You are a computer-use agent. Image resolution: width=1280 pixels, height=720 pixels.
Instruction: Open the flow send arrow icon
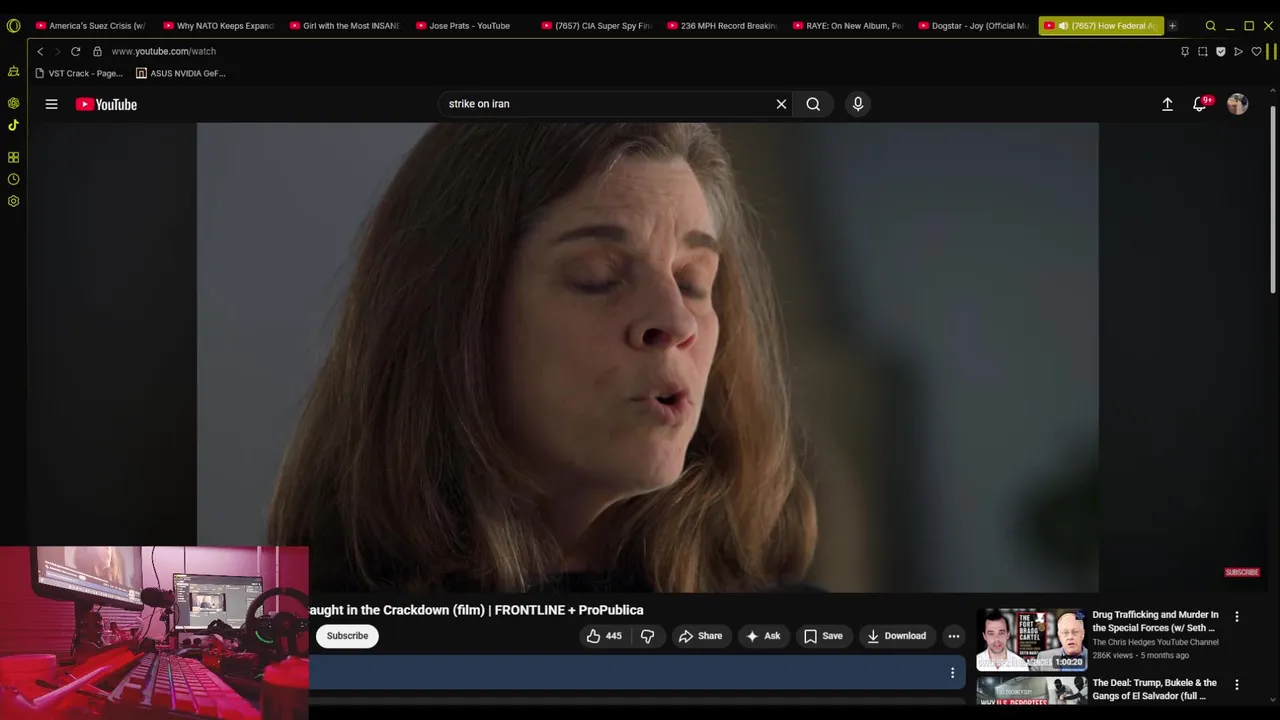1238,51
